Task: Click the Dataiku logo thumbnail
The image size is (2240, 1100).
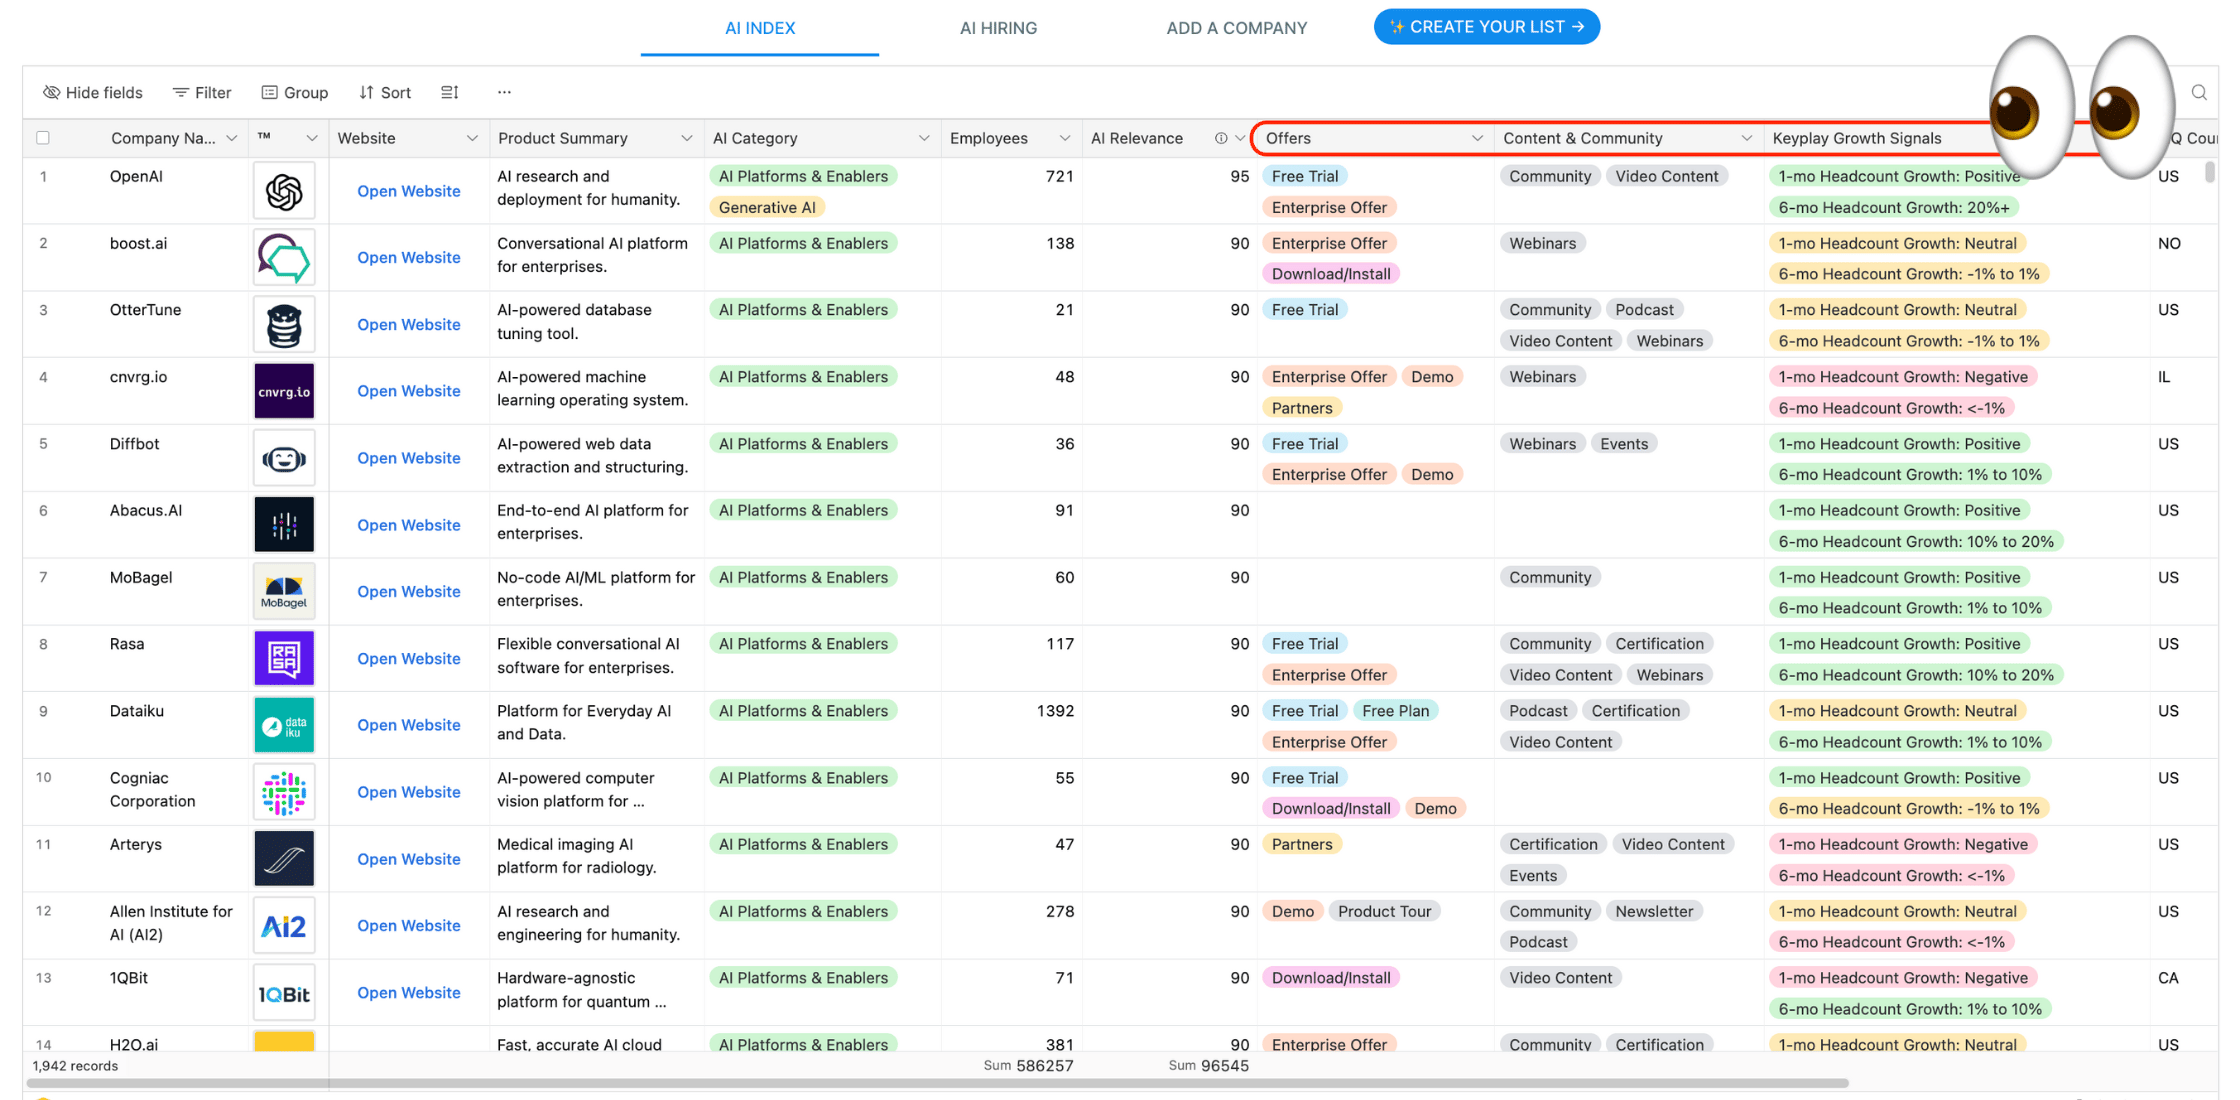Action: click(x=284, y=725)
